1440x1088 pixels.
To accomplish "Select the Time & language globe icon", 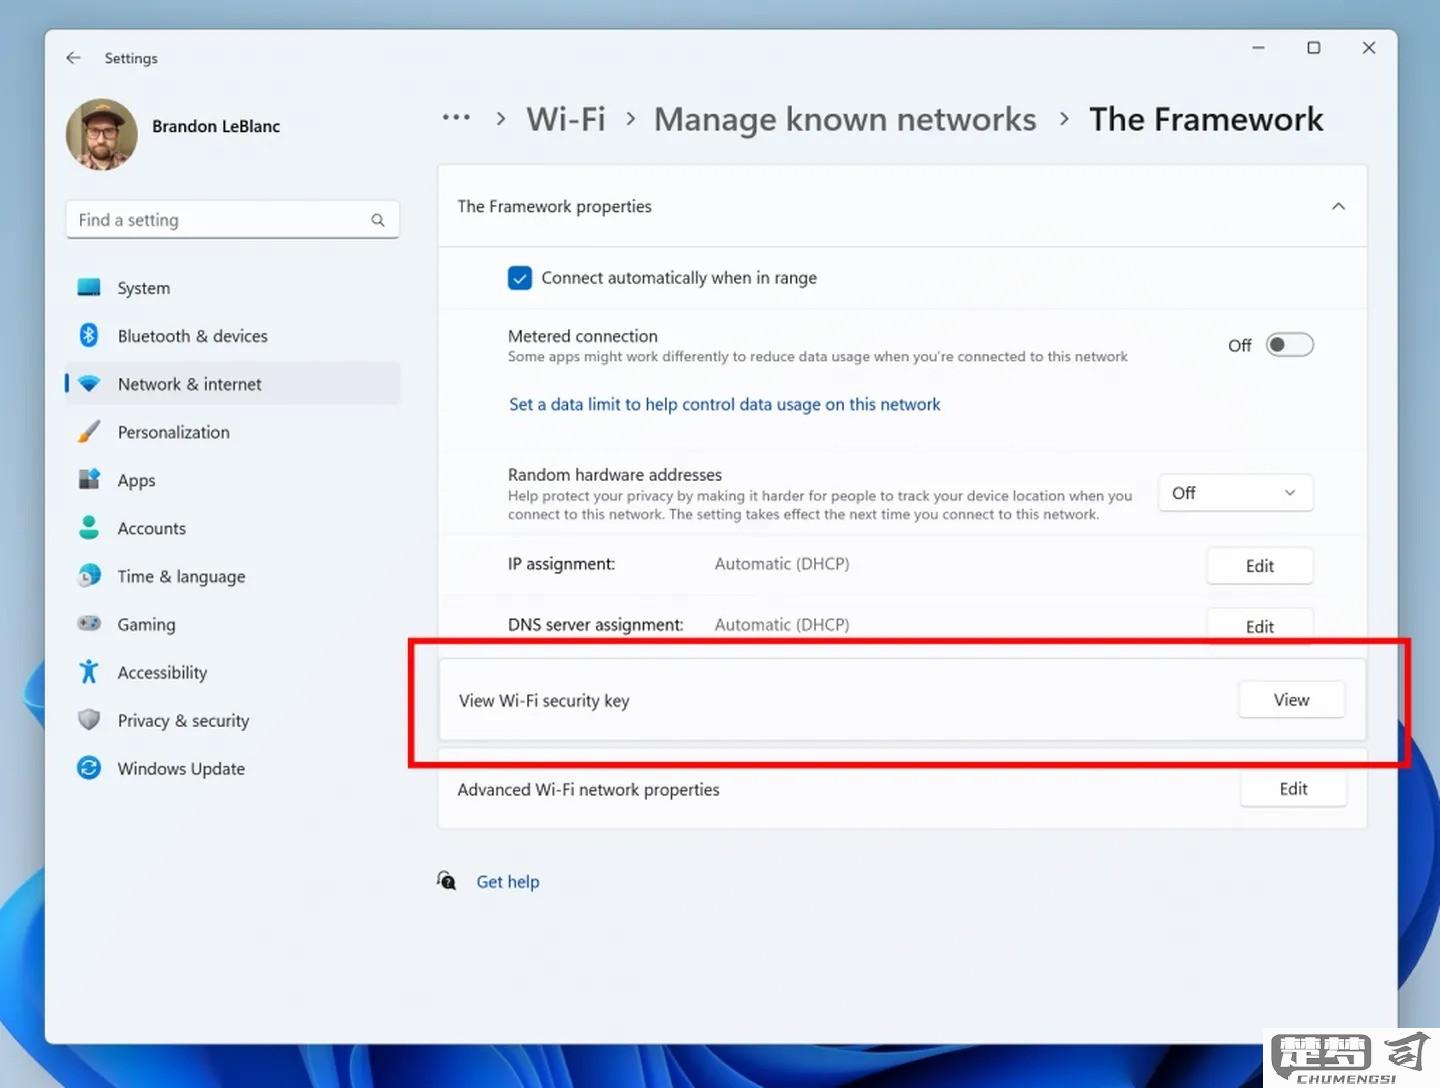I will click(89, 576).
